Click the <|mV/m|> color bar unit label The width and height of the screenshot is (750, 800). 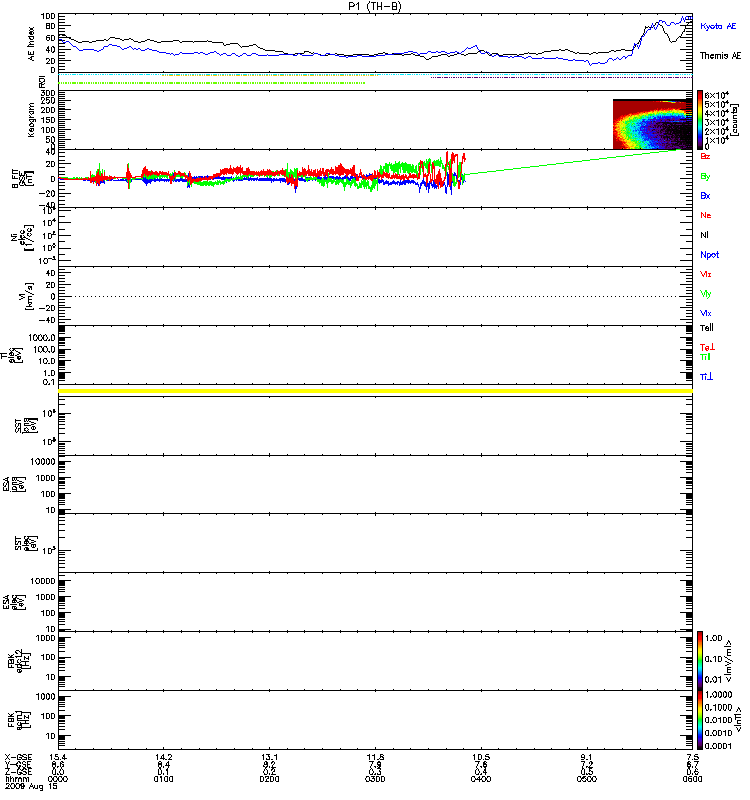pyautogui.click(x=729, y=661)
